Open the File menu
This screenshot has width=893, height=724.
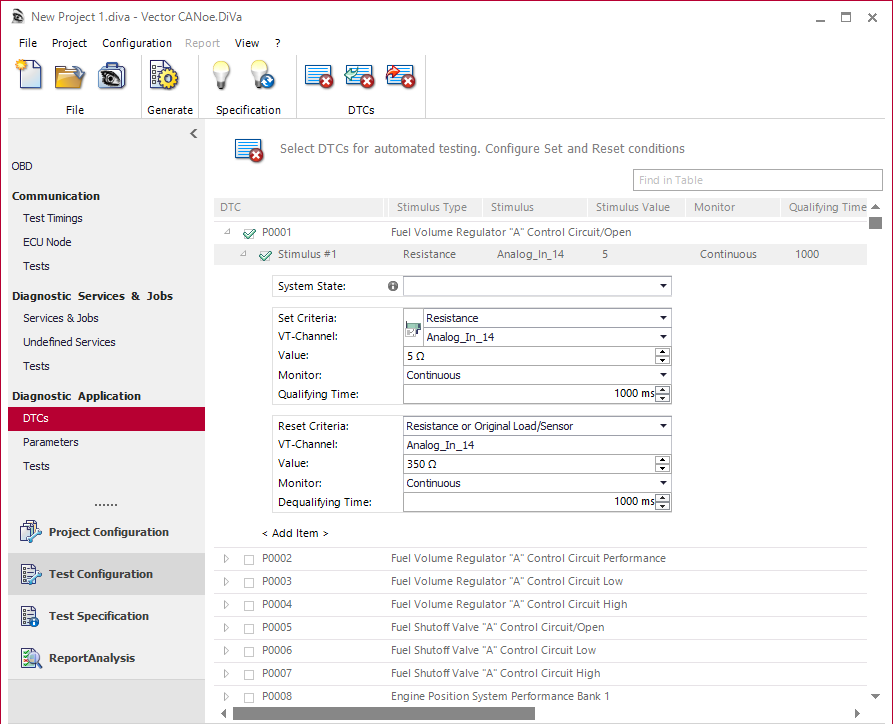28,43
